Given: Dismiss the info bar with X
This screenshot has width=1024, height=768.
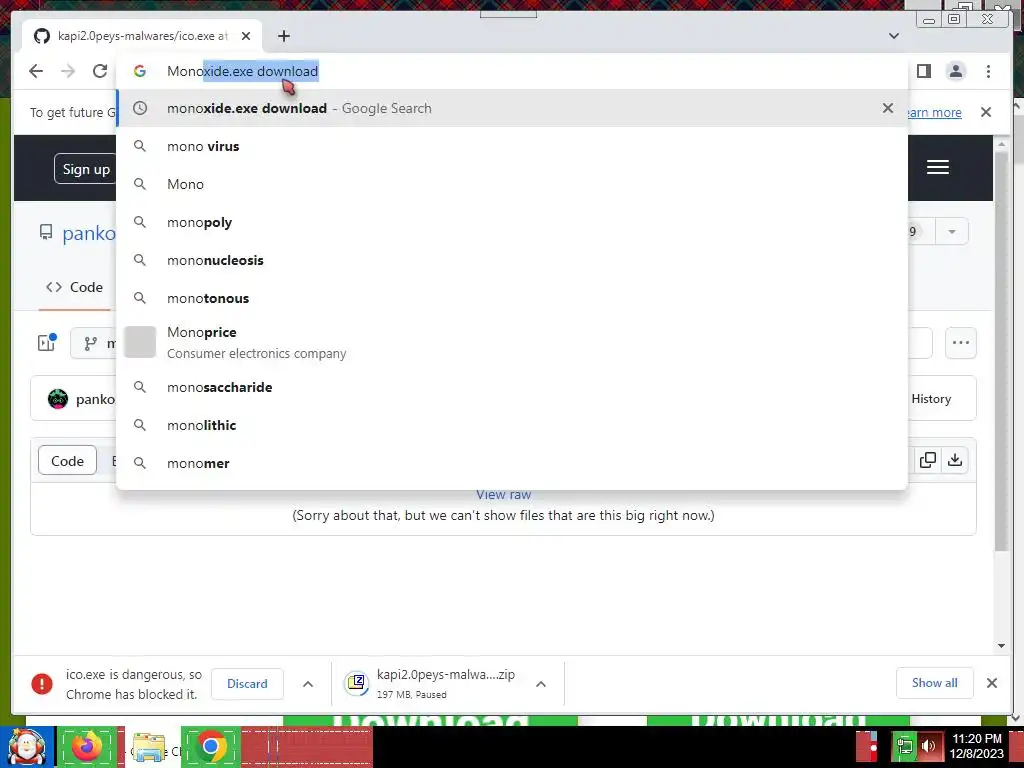Looking at the screenshot, I should [986, 112].
